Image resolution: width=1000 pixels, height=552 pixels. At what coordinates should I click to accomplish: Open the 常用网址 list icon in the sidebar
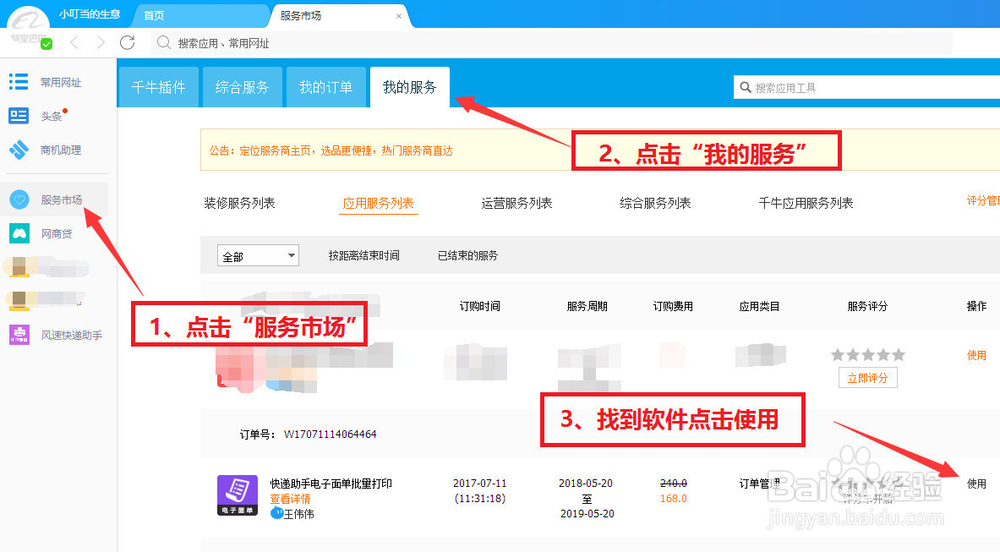pyautogui.click(x=18, y=82)
